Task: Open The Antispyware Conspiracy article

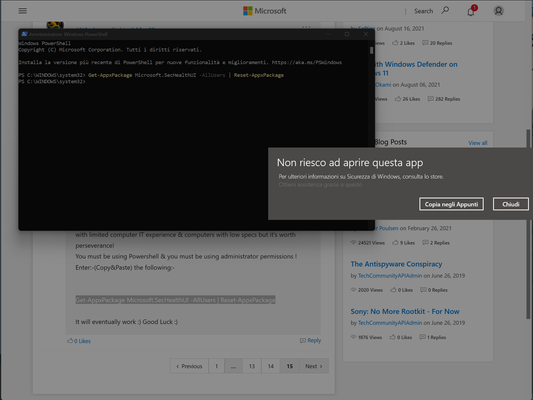Action: (x=396, y=264)
